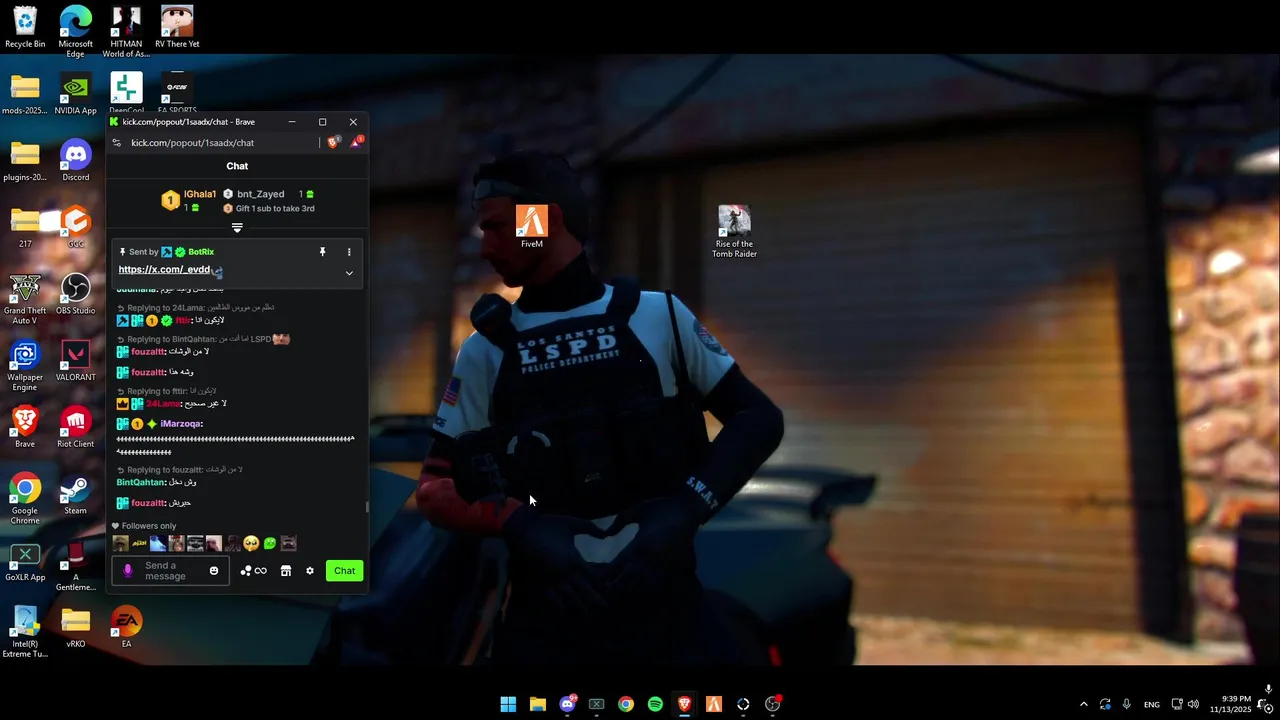
Task: Select Microsoft Edge desktop icon
Action: coord(75,32)
